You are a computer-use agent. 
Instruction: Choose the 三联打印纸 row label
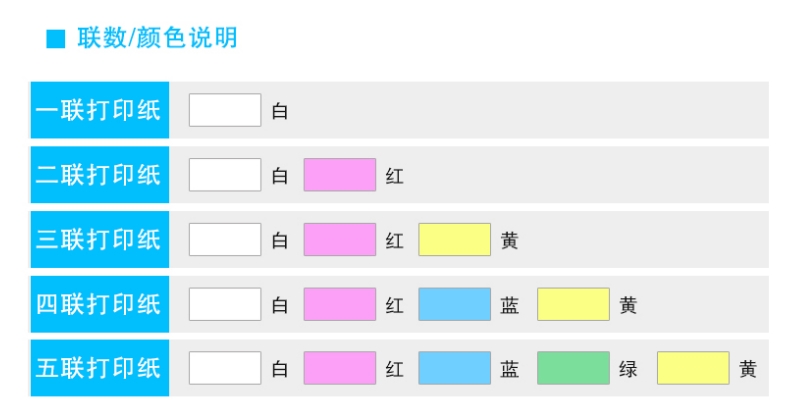99,240
